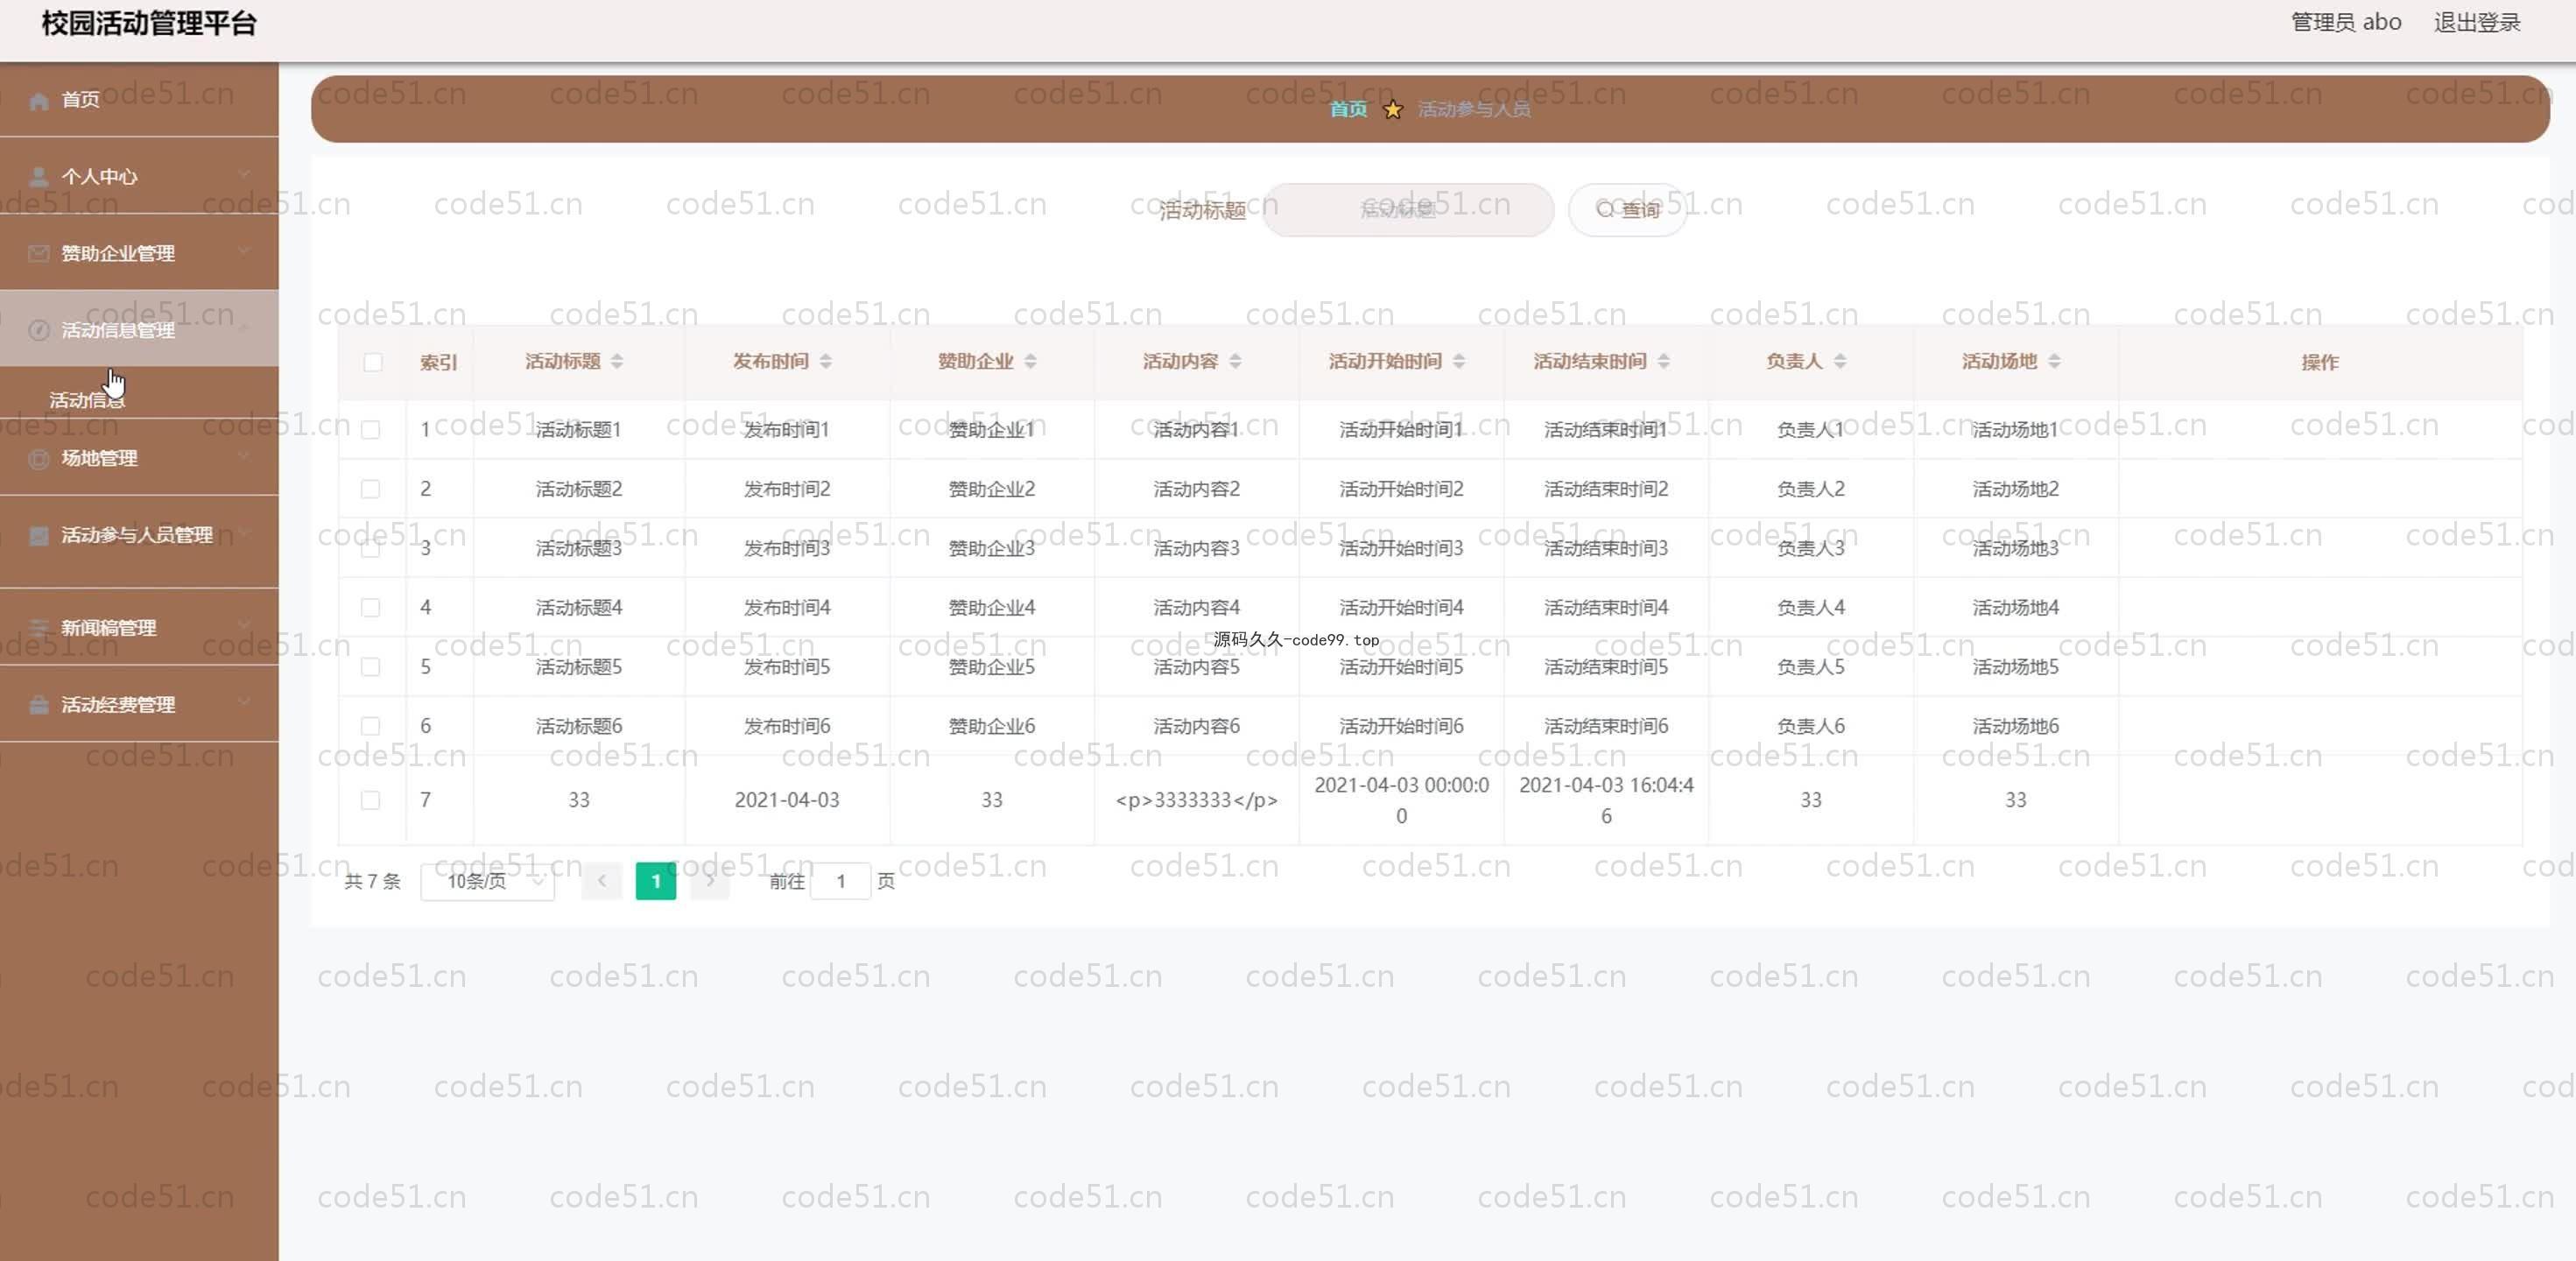
Task: Sort by 活动结束时间 column arrows
Action: pyautogui.click(x=1664, y=361)
